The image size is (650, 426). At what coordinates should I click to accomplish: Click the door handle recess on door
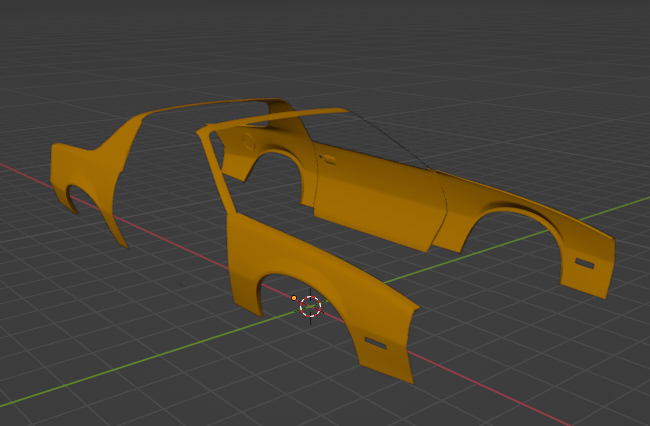(x=330, y=159)
